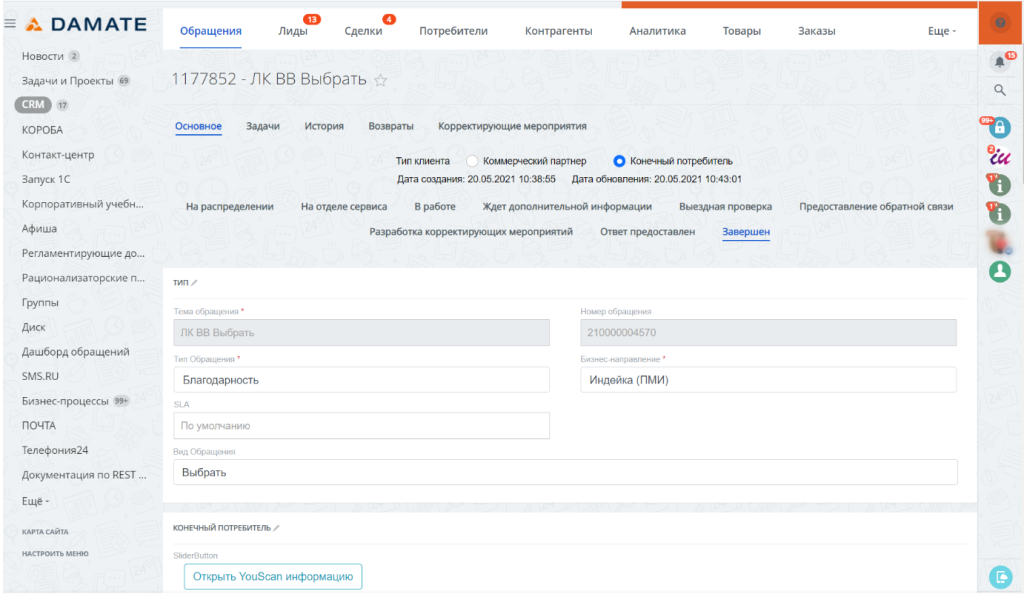Viewport: 1024px width, 594px height.
Task: Switch to Обращения tab
Action: pyautogui.click(x=210, y=31)
